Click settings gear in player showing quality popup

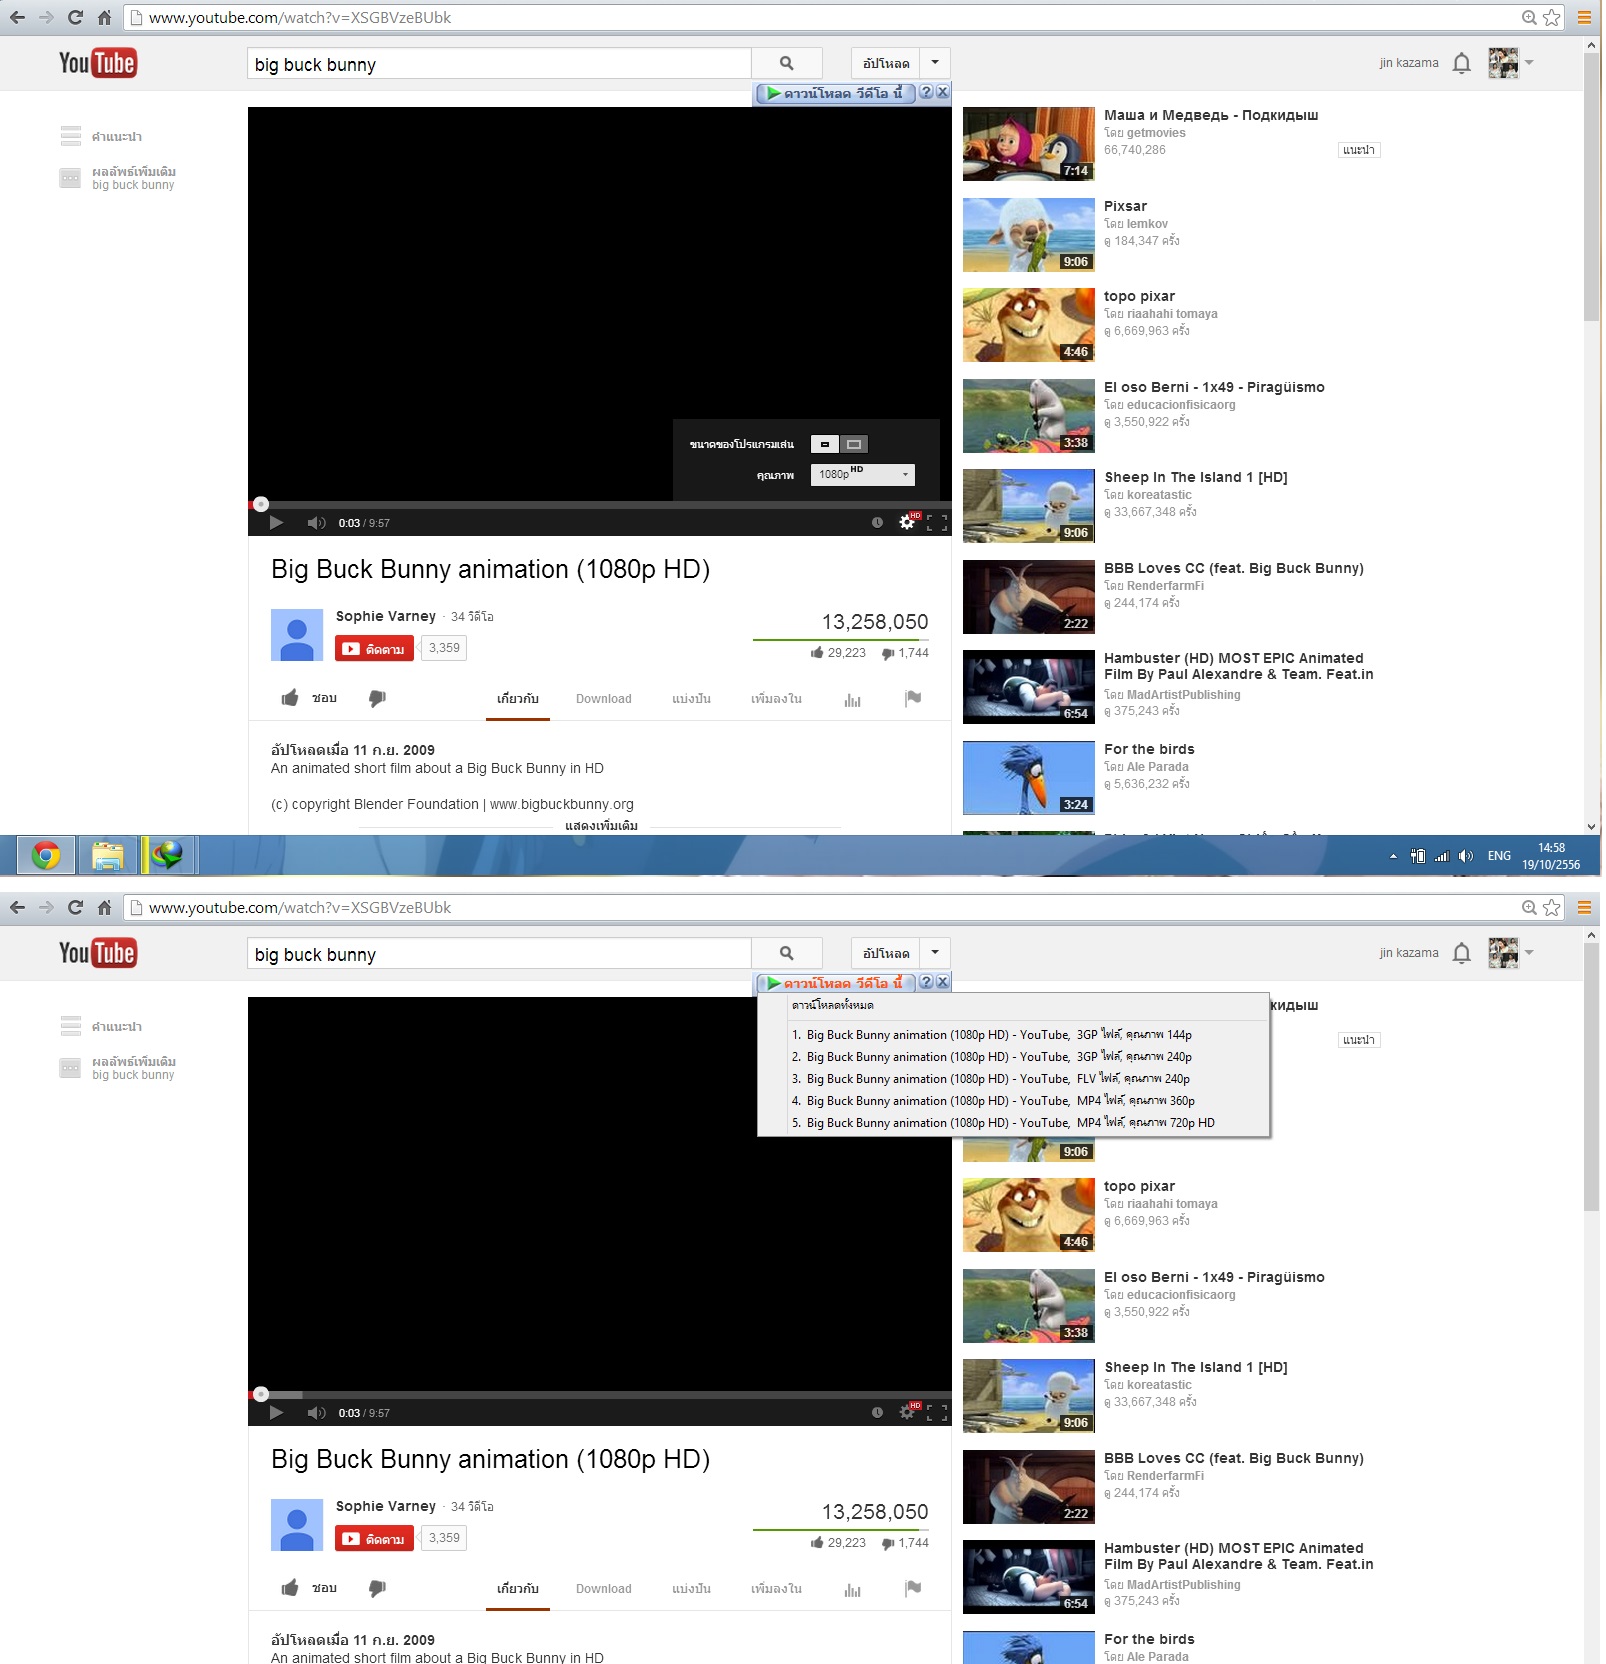(907, 522)
